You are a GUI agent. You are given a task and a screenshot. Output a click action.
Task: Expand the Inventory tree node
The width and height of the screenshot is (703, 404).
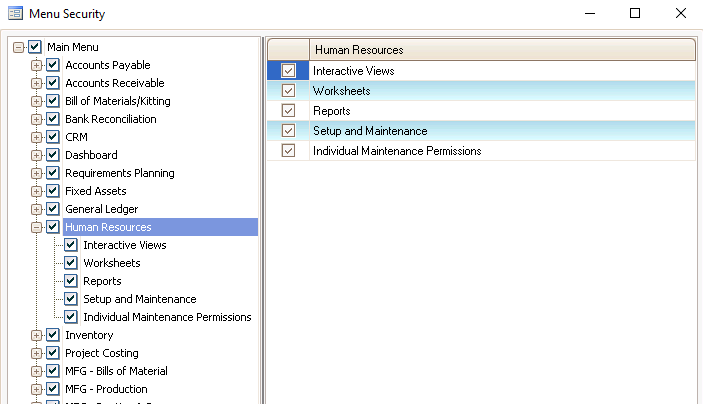[x=37, y=335]
